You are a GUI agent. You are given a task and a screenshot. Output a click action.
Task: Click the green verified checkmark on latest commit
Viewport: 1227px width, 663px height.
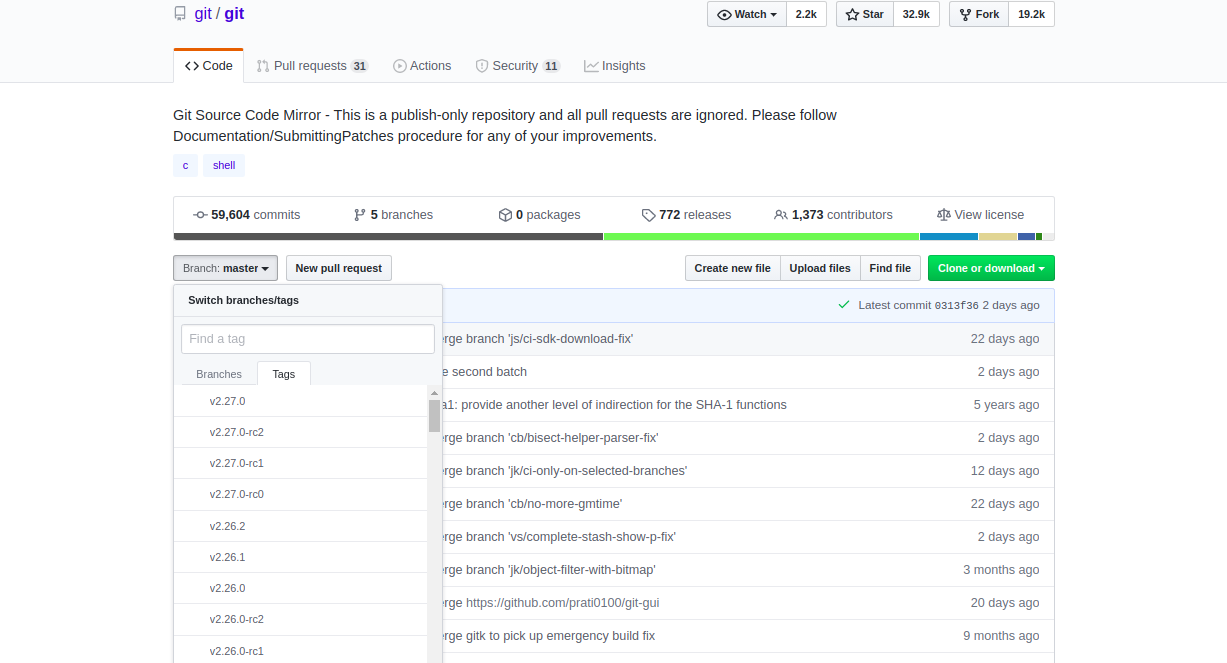coord(845,304)
